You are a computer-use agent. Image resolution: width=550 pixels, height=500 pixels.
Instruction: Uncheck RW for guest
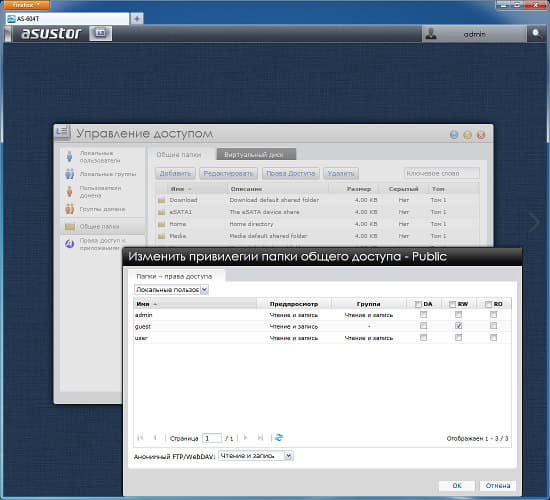click(458, 326)
